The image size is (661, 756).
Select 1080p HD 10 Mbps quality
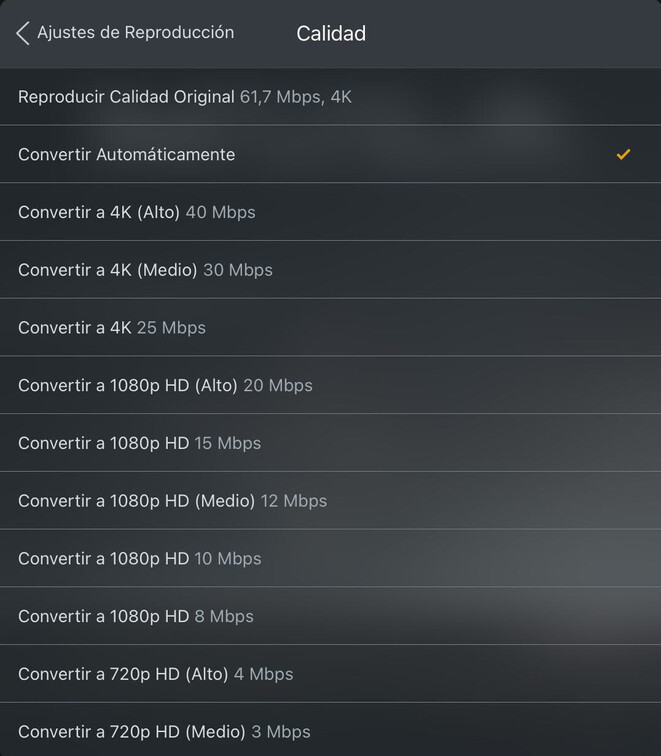[139, 559]
